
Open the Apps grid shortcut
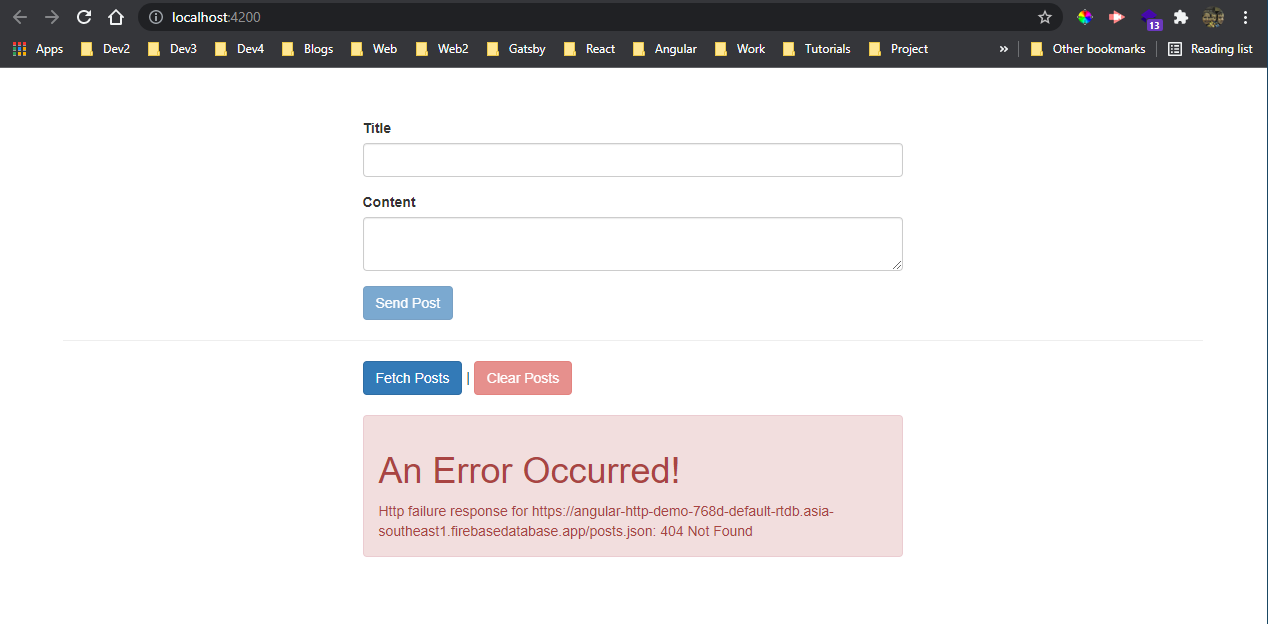point(37,48)
